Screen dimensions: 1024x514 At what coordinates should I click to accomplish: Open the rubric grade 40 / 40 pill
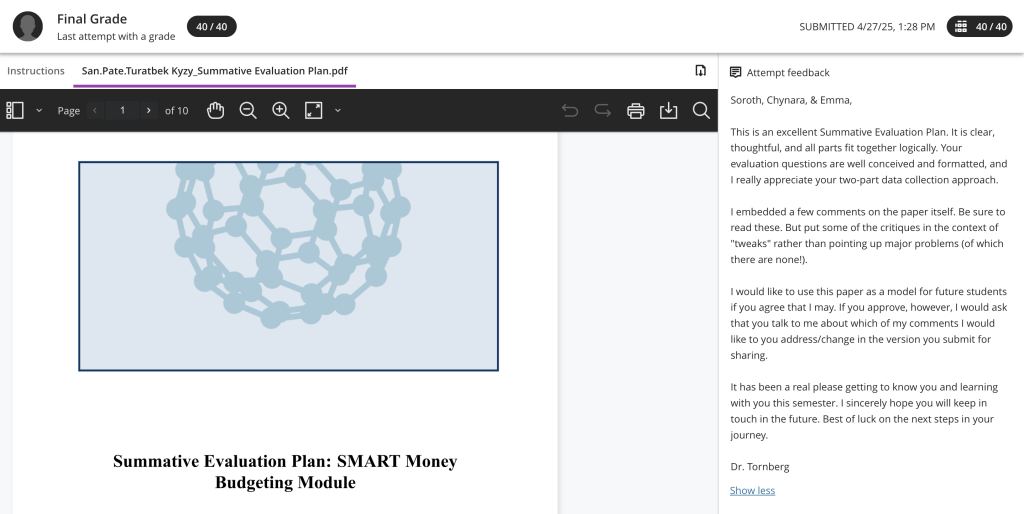click(x=979, y=26)
